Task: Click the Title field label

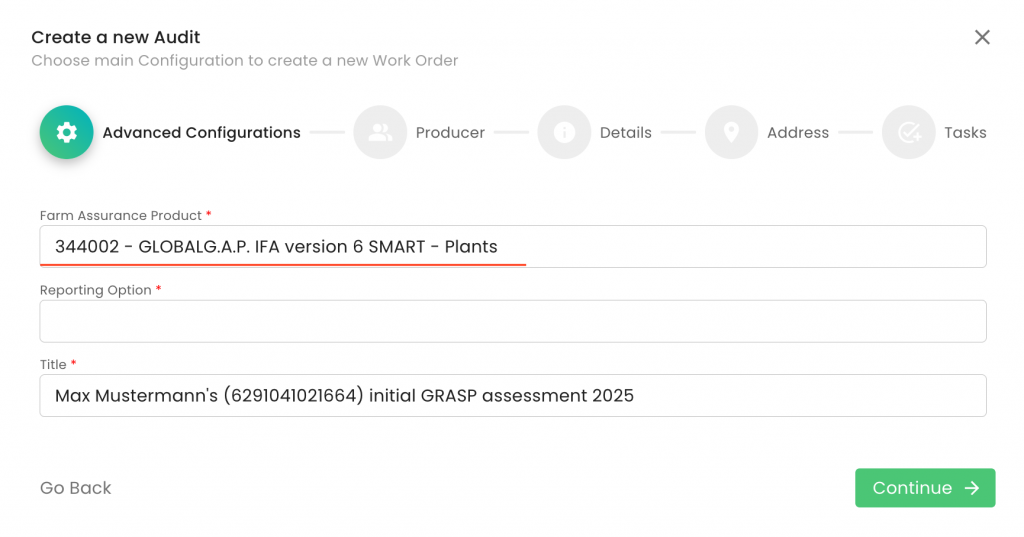Action: click(x=53, y=365)
